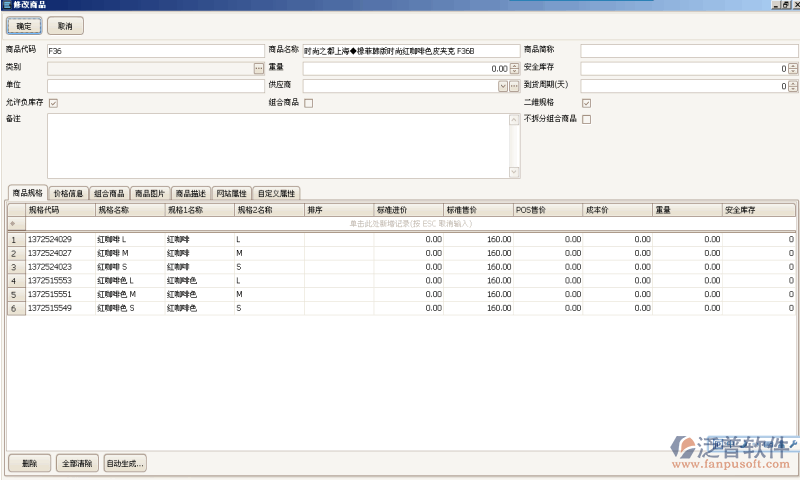Click the 安全库存 spinner arrows
The width and height of the screenshot is (800, 480).
(793, 68)
